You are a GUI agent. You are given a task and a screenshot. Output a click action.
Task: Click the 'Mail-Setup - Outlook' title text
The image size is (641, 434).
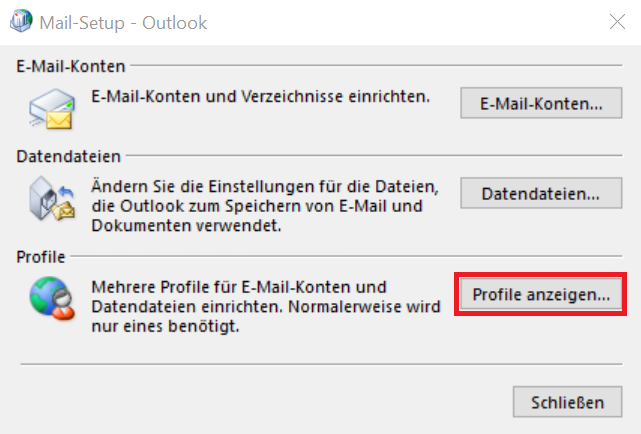tap(125, 21)
